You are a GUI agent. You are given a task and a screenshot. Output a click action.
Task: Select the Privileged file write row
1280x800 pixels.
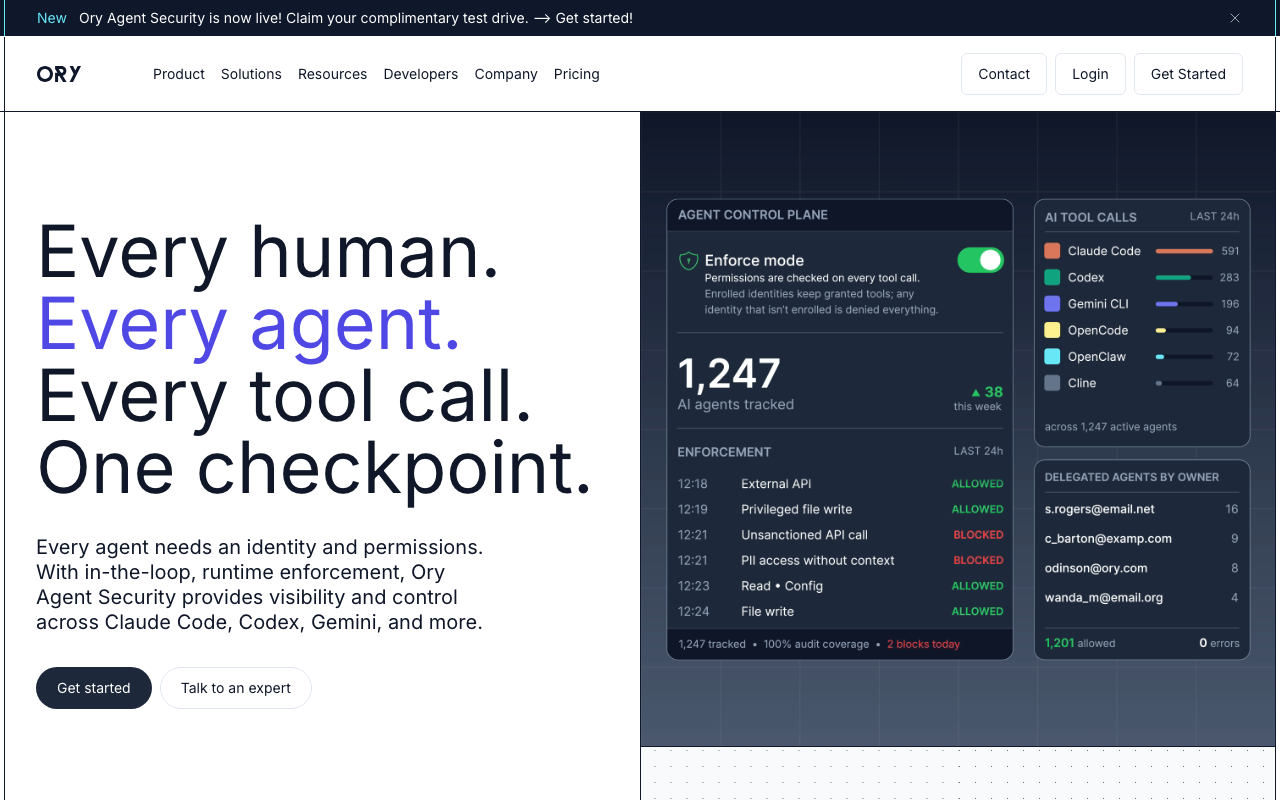coord(840,509)
